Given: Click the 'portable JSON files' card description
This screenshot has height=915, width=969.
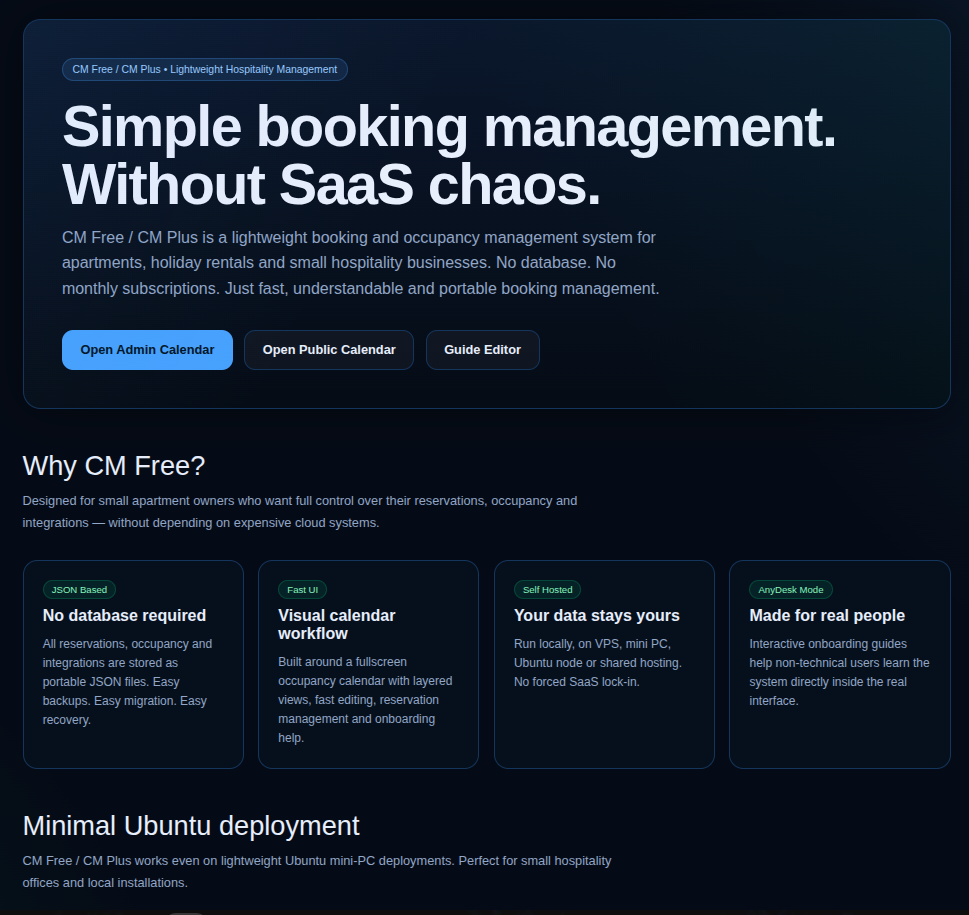Looking at the screenshot, I should point(127,681).
